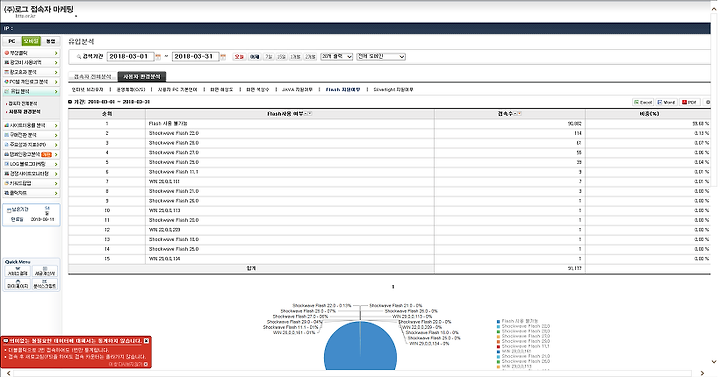Expand 광고효과 분석 with its chevron
The height and width of the screenshot is (377, 720).
(56, 73)
